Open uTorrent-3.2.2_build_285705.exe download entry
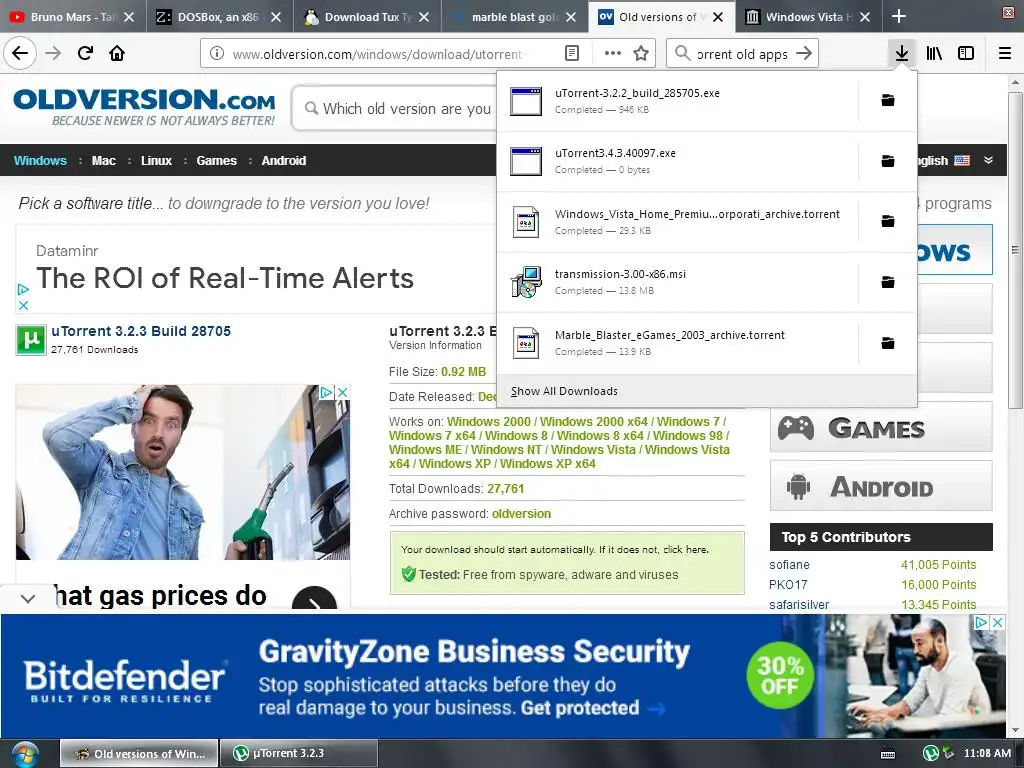This screenshot has width=1024, height=768. 677,101
